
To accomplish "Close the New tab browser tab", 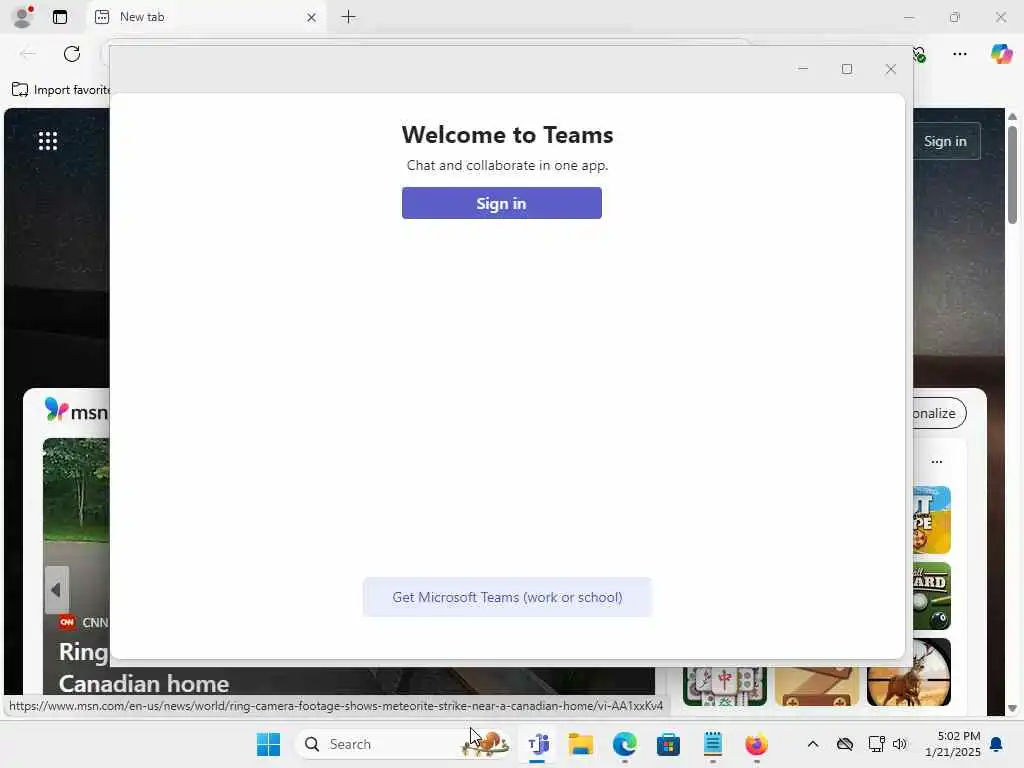I will pyautogui.click(x=312, y=18).
